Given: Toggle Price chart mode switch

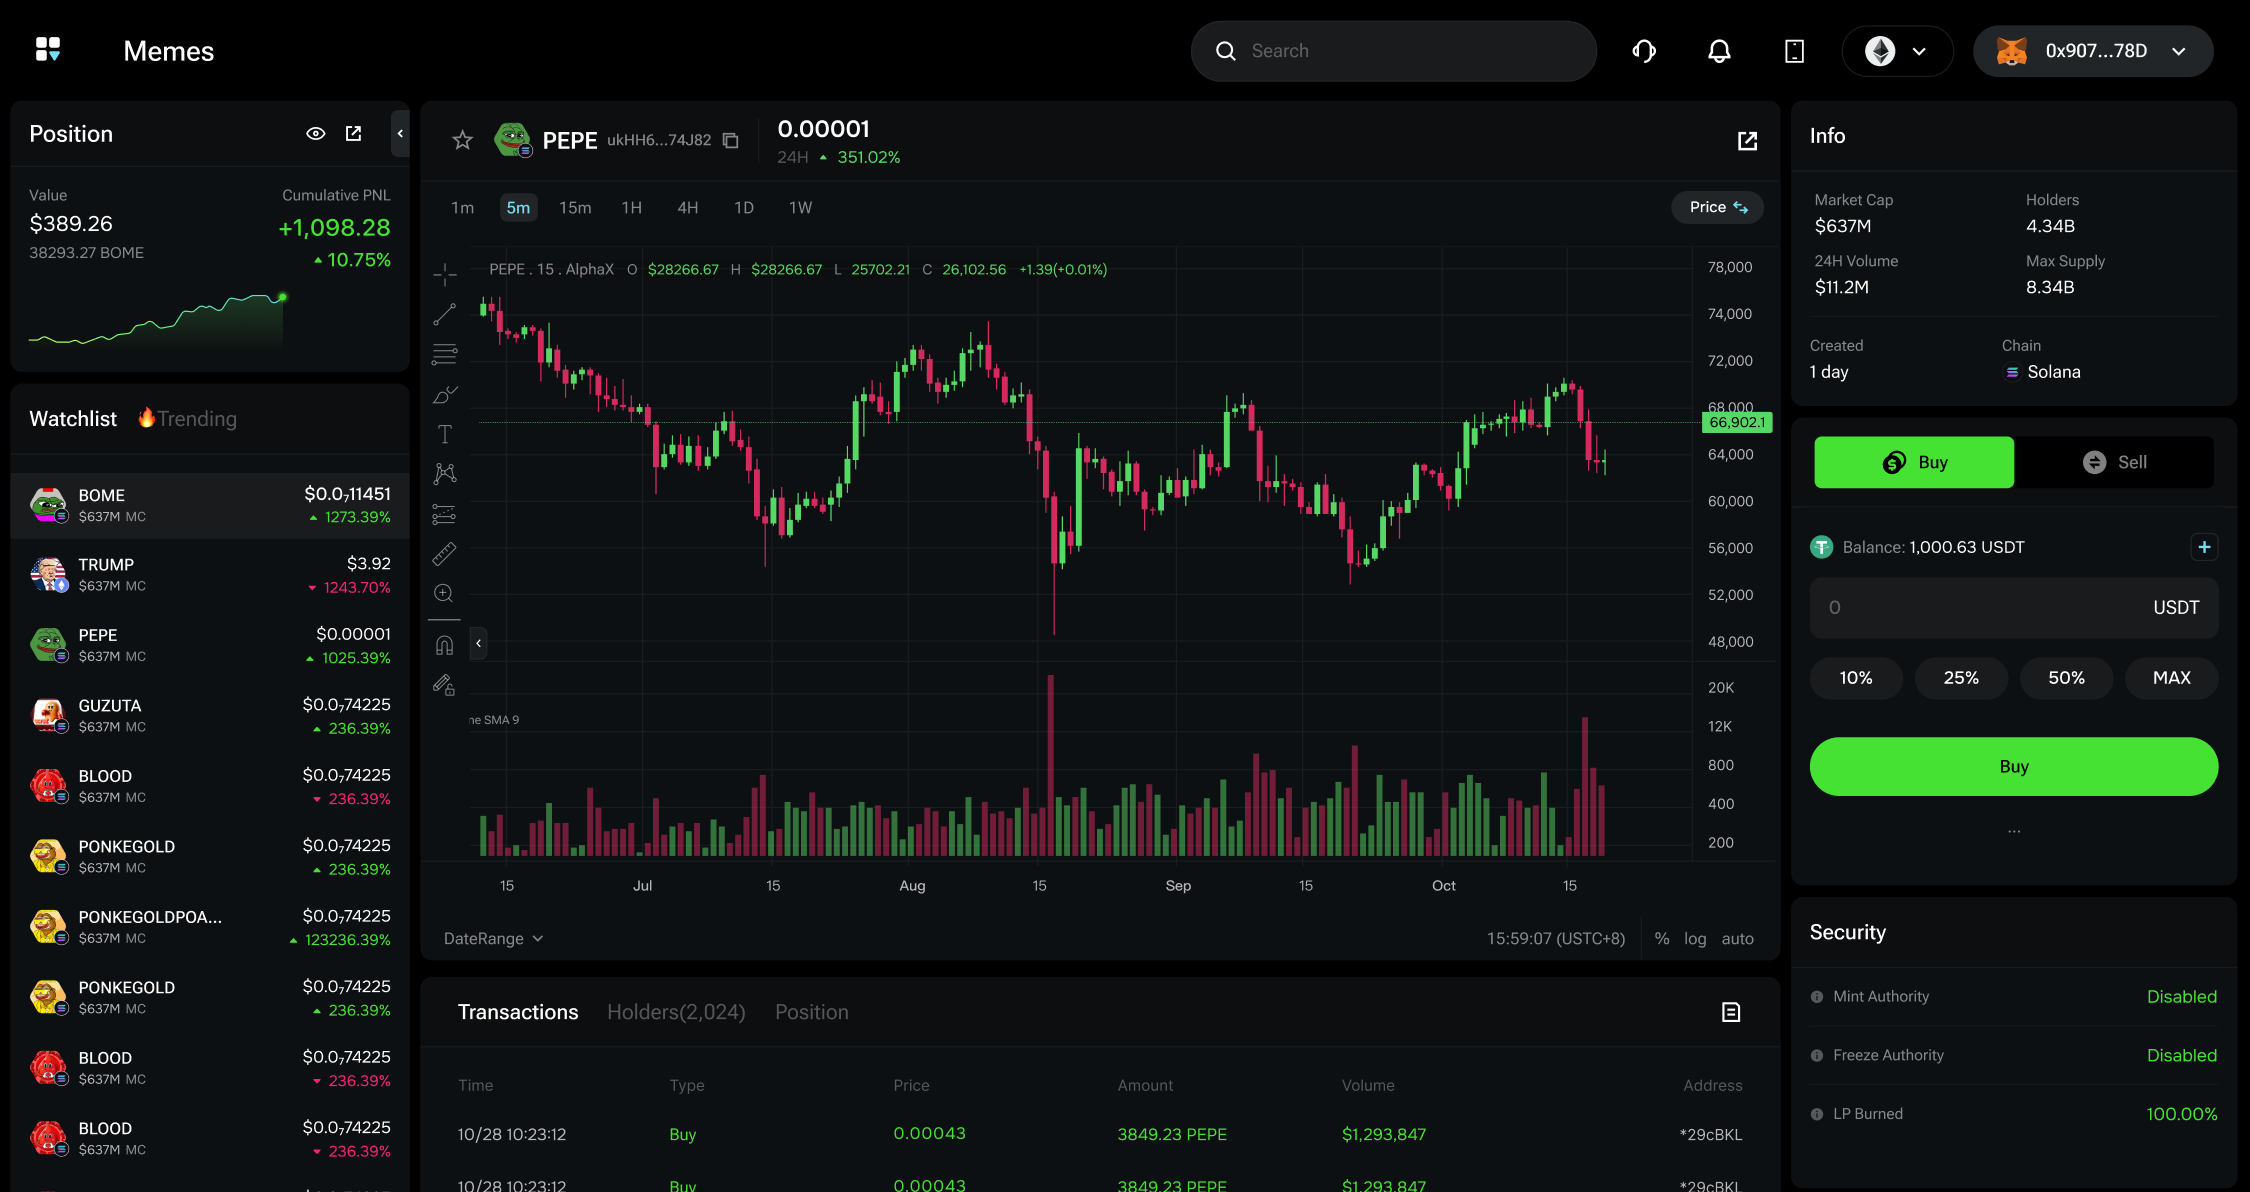Looking at the screenshot, I should [x=1718, y=207].
